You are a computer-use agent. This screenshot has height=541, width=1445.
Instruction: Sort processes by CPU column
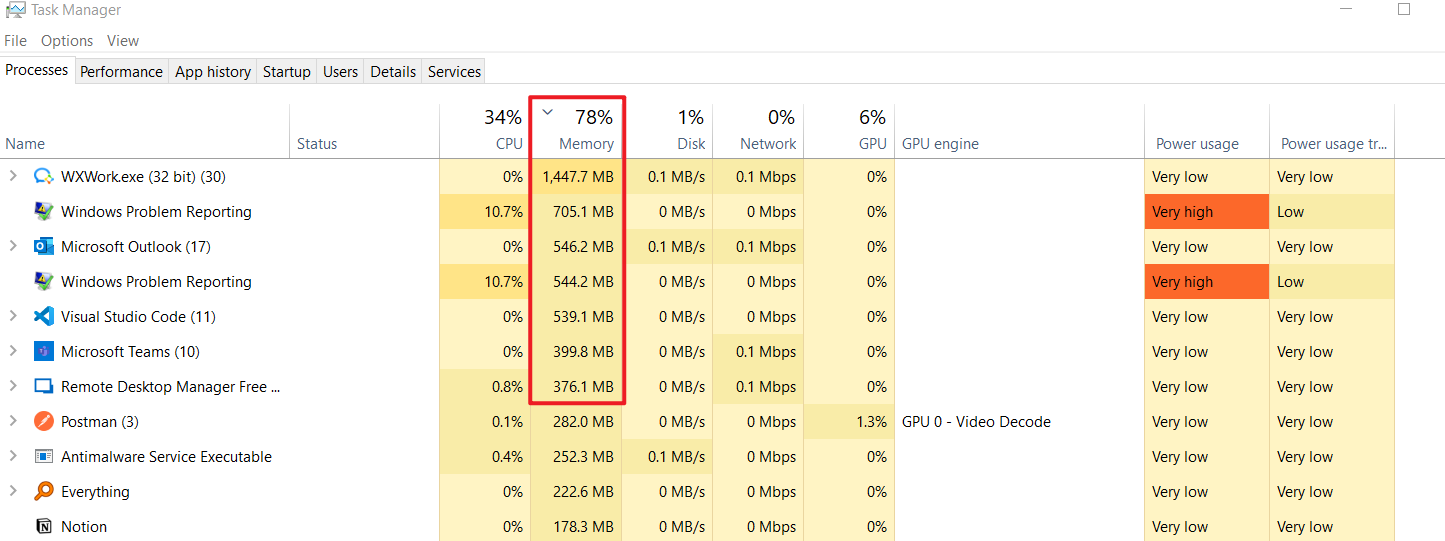[x=484, y=131]
